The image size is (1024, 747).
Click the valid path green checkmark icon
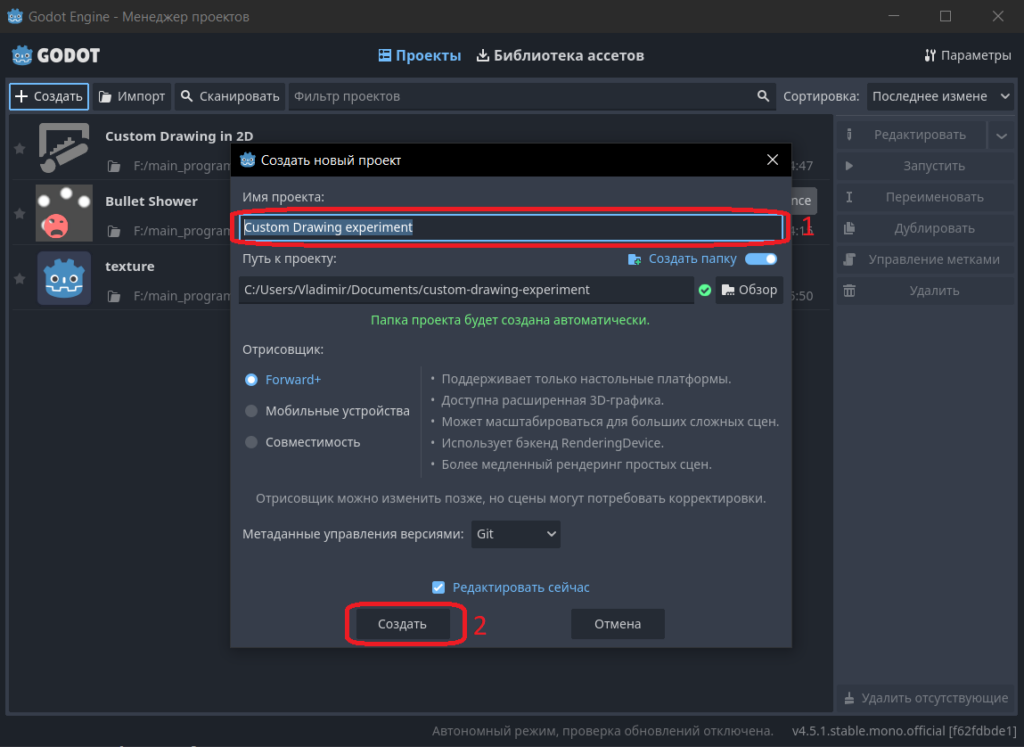705,290
